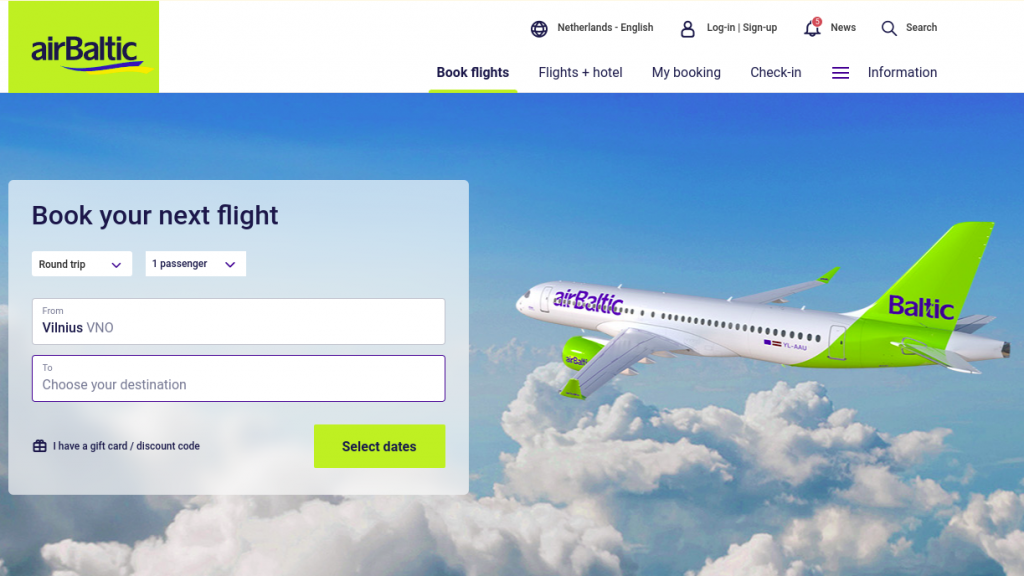
Task: Expand the 1 passenger dropdown
Action: point(195,264)
